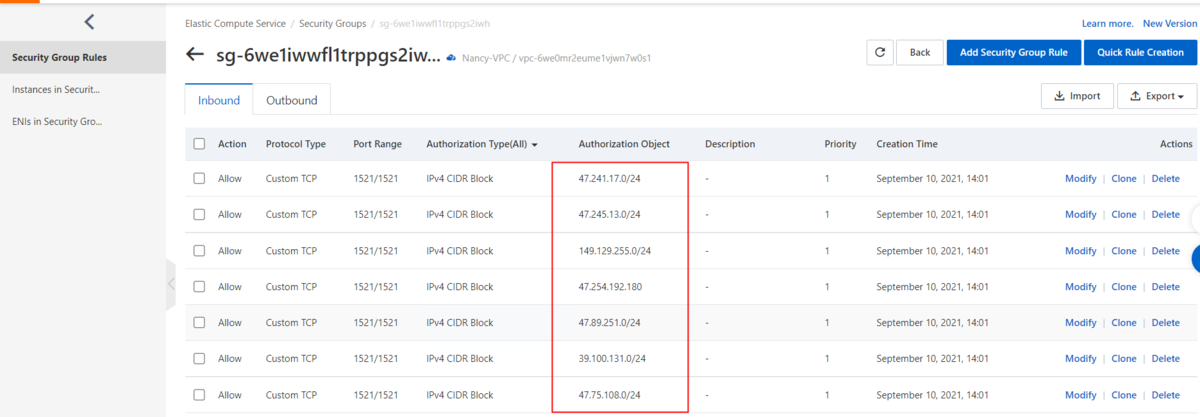Switch to the Inbound tab
The image size is (1200, 417).
point(219,100)
